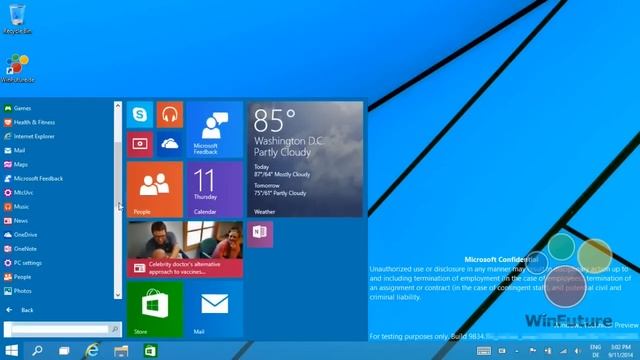
Task: Launch Internet Explorer from the taskbar
Action: tap(92, 351)
